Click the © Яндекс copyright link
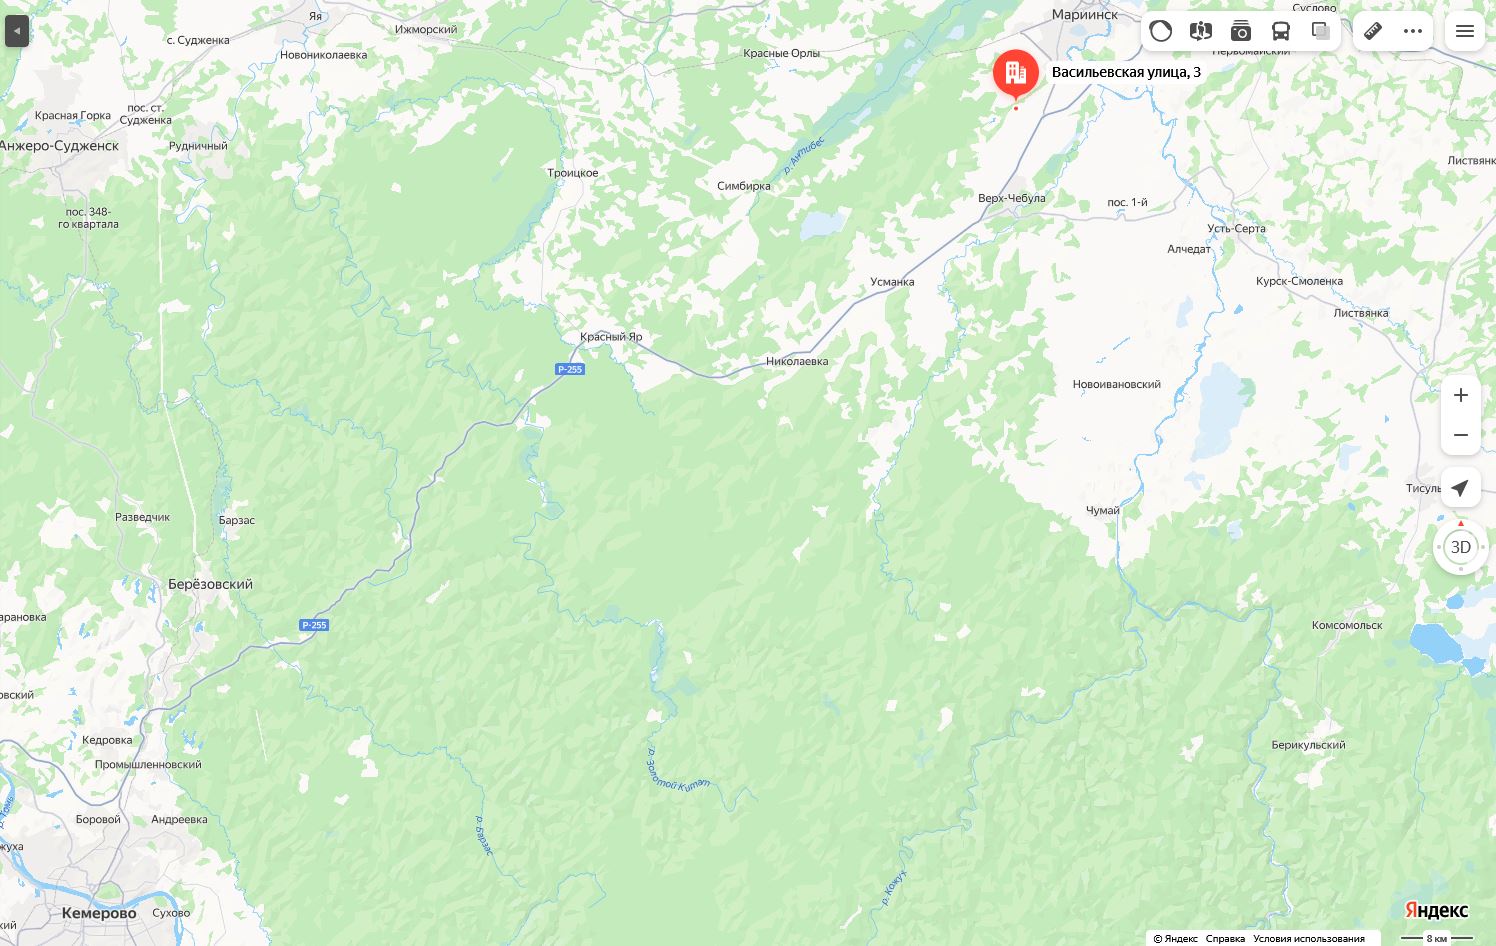Image resolution: width=1496 pixels, height=946 pixels. coord(1175,938)
